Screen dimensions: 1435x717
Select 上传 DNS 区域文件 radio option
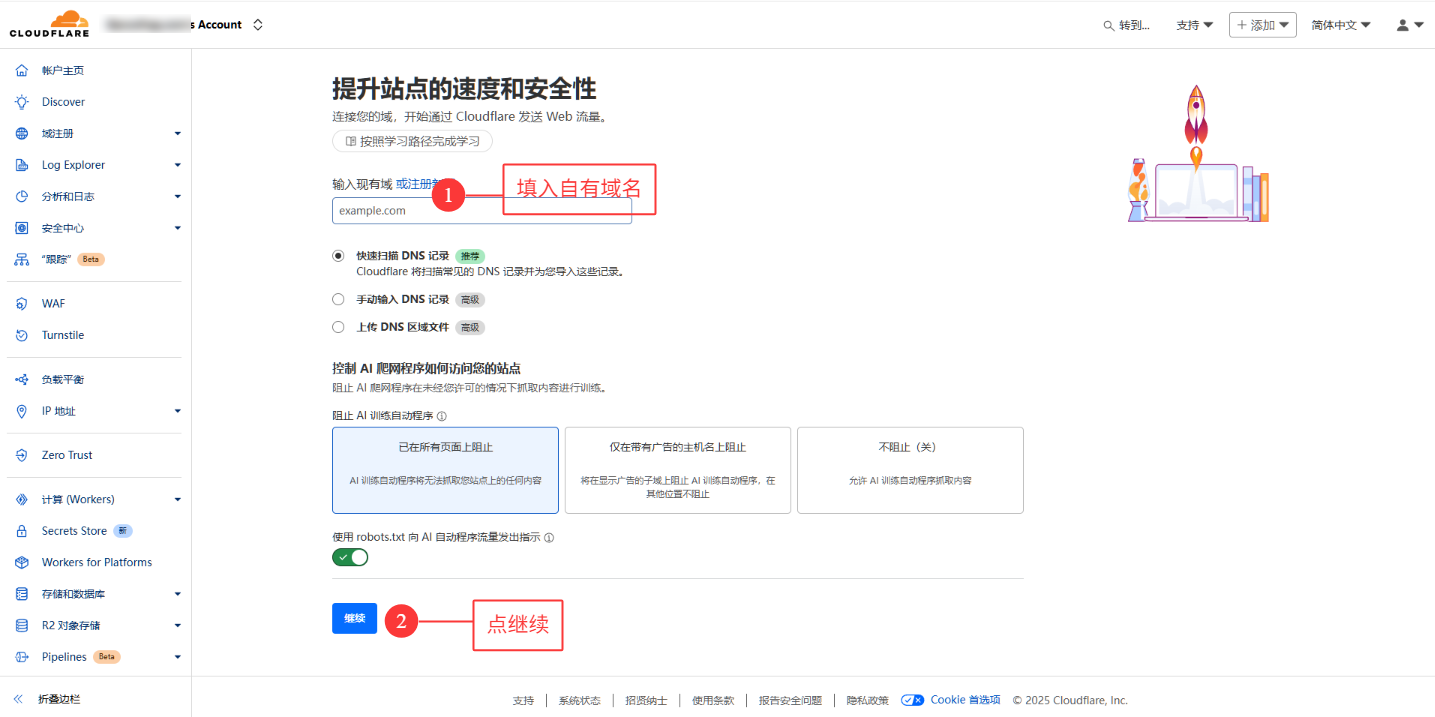338,327
